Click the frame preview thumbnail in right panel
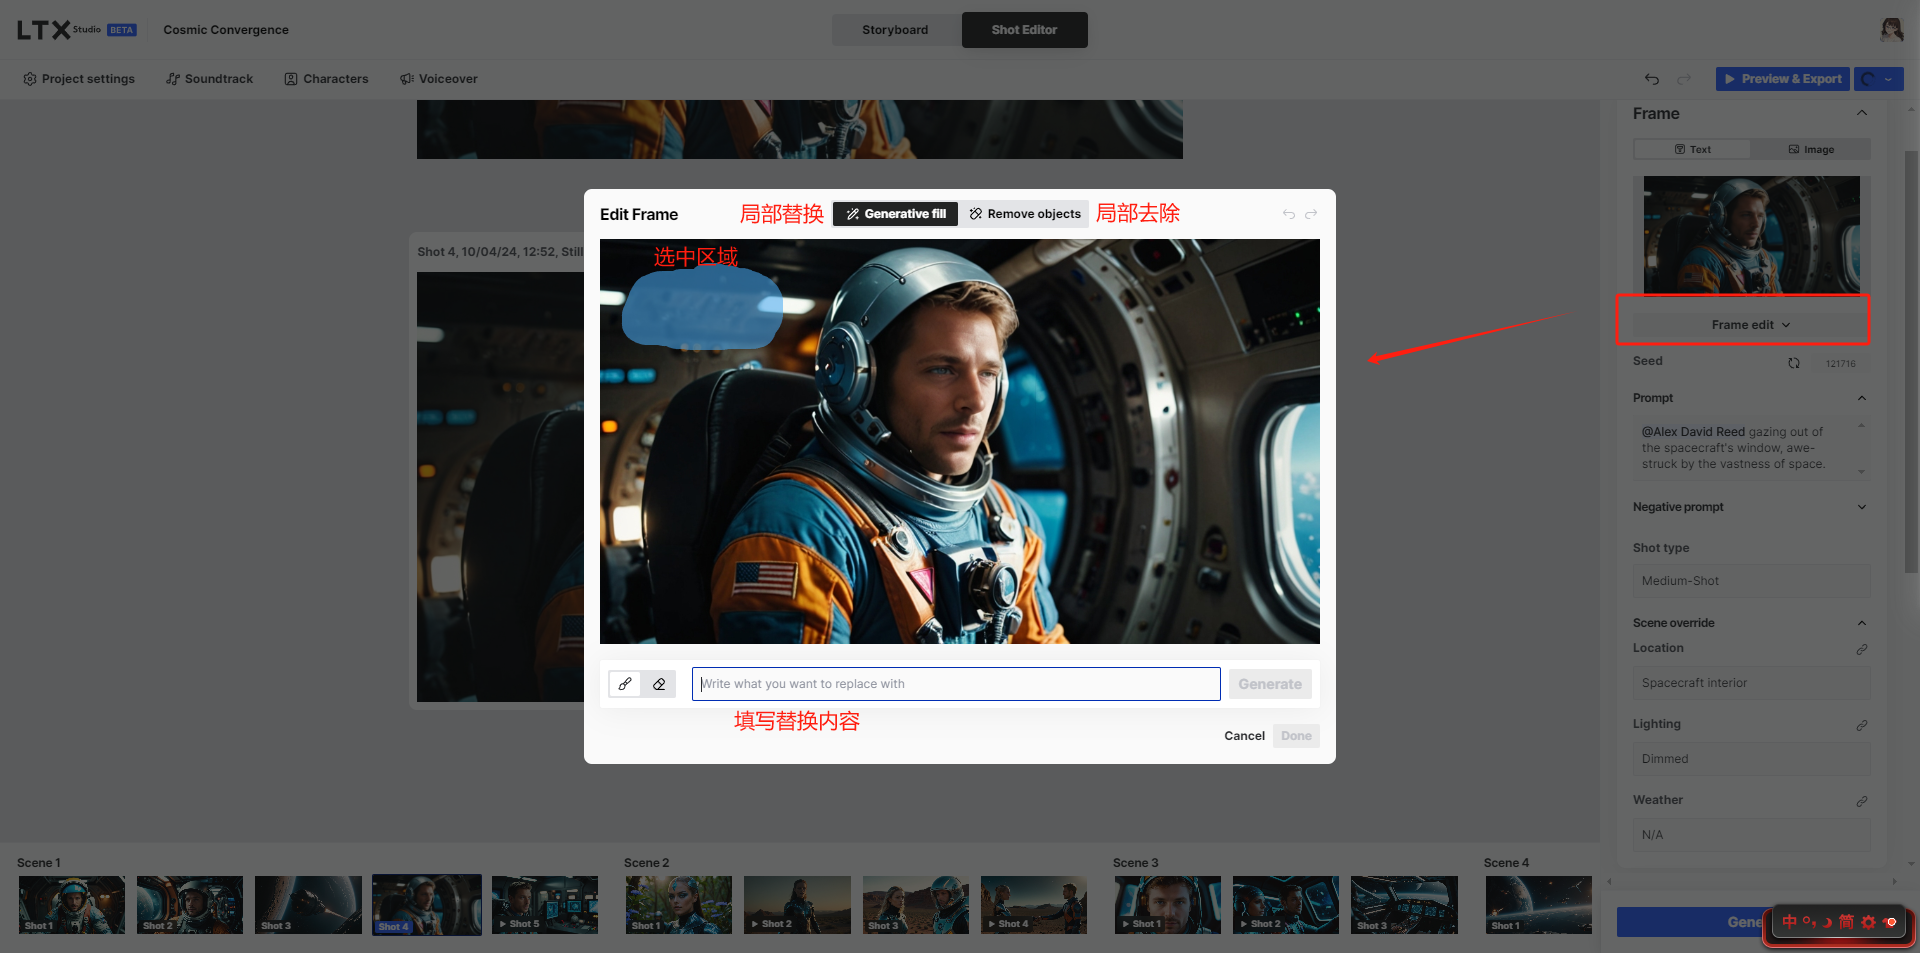This screenshot has width=1920, height=953. (1751, 235)
